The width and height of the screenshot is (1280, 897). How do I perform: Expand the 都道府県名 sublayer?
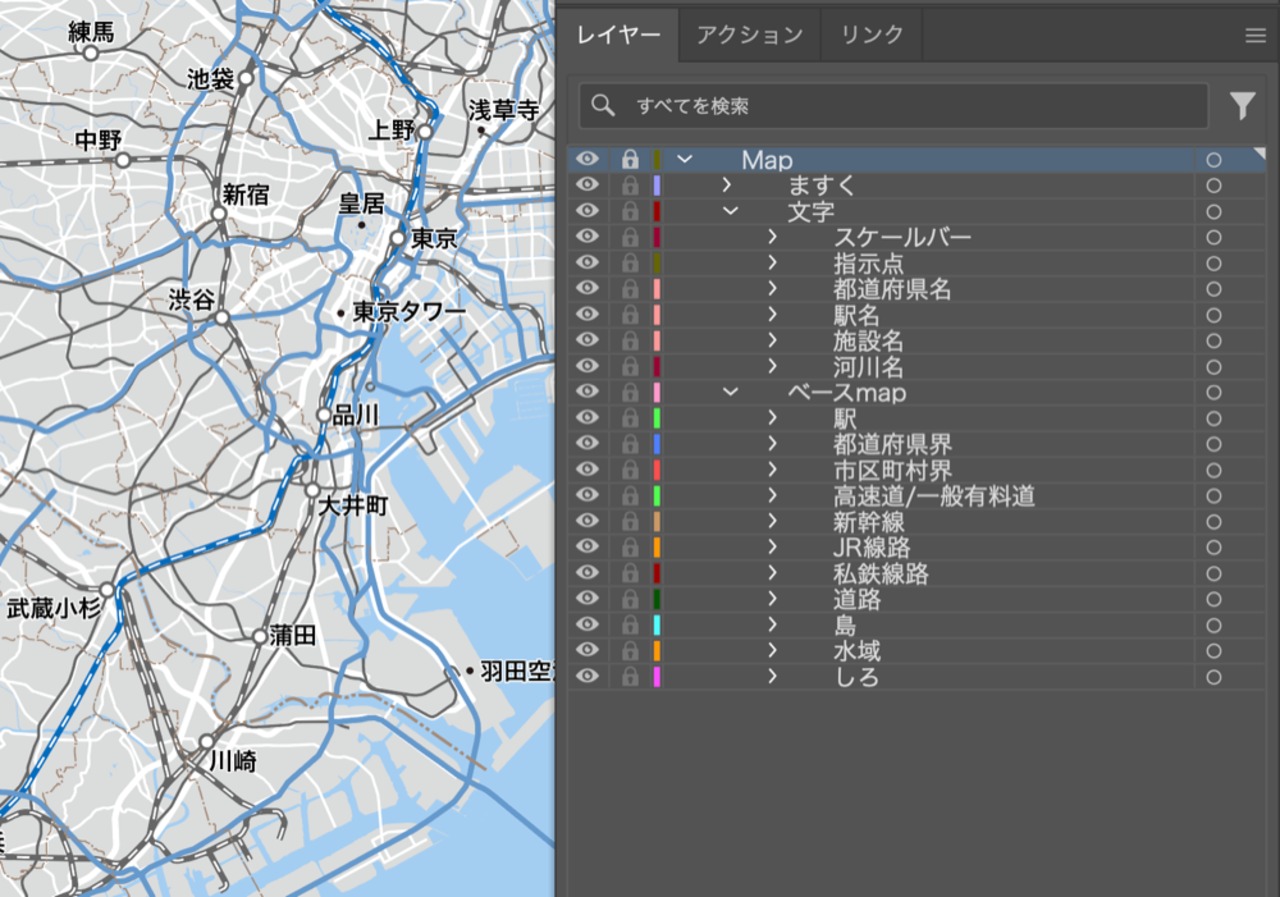[x=773, y=289]
